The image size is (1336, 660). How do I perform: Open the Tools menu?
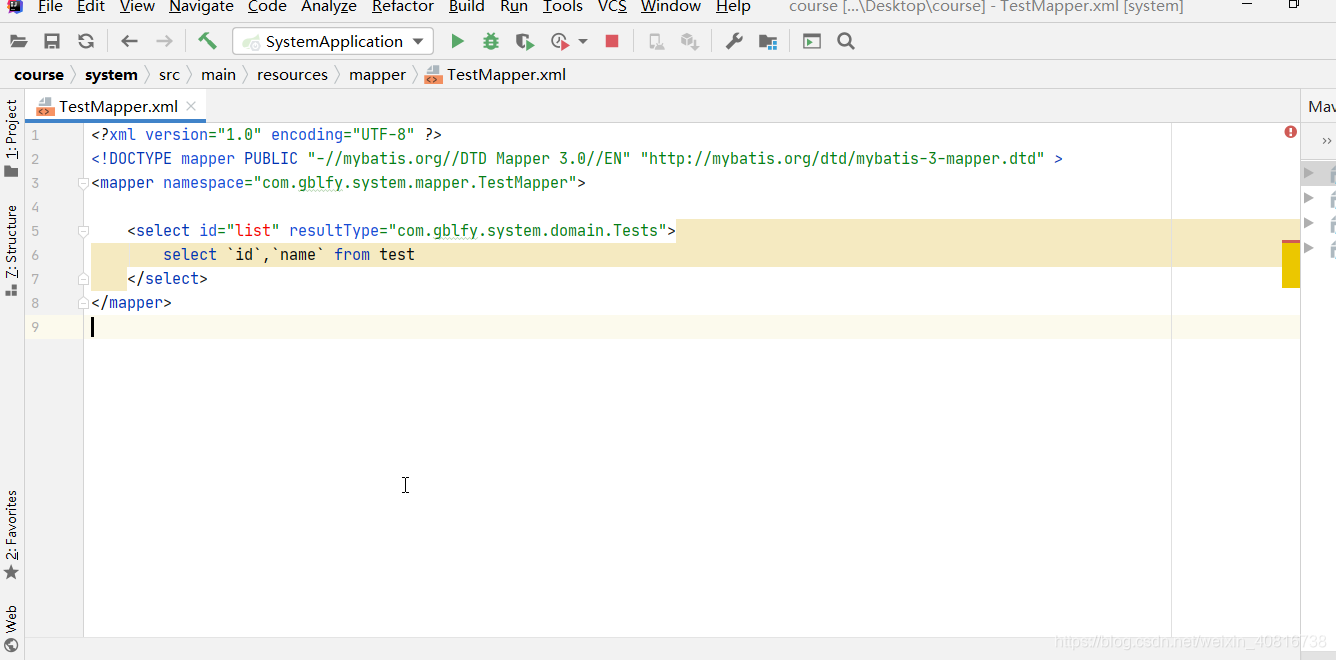(x=563, y=7)
